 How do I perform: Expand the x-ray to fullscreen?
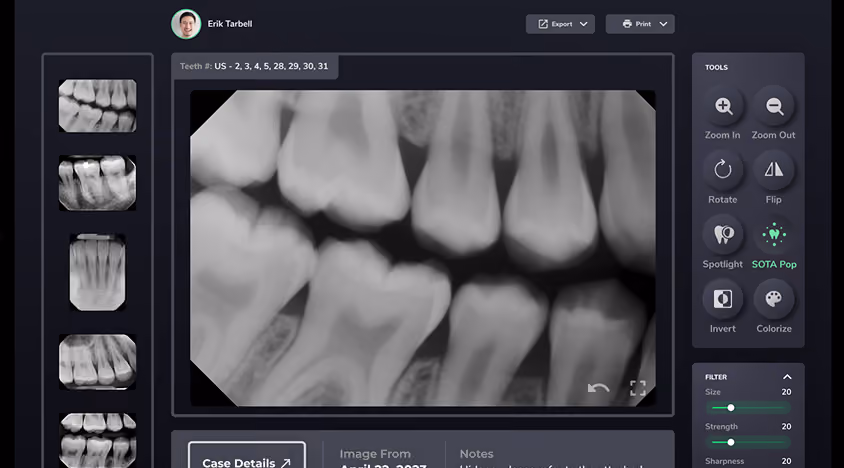[x=638, y=388]
